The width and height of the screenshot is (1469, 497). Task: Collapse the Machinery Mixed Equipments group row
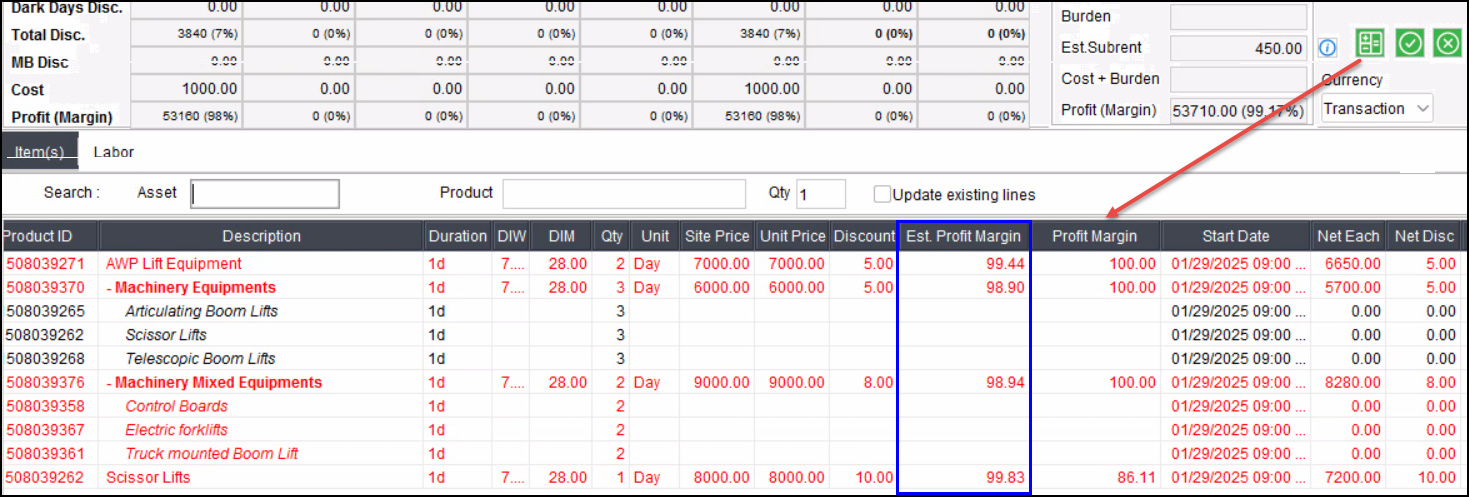point(109,383)
